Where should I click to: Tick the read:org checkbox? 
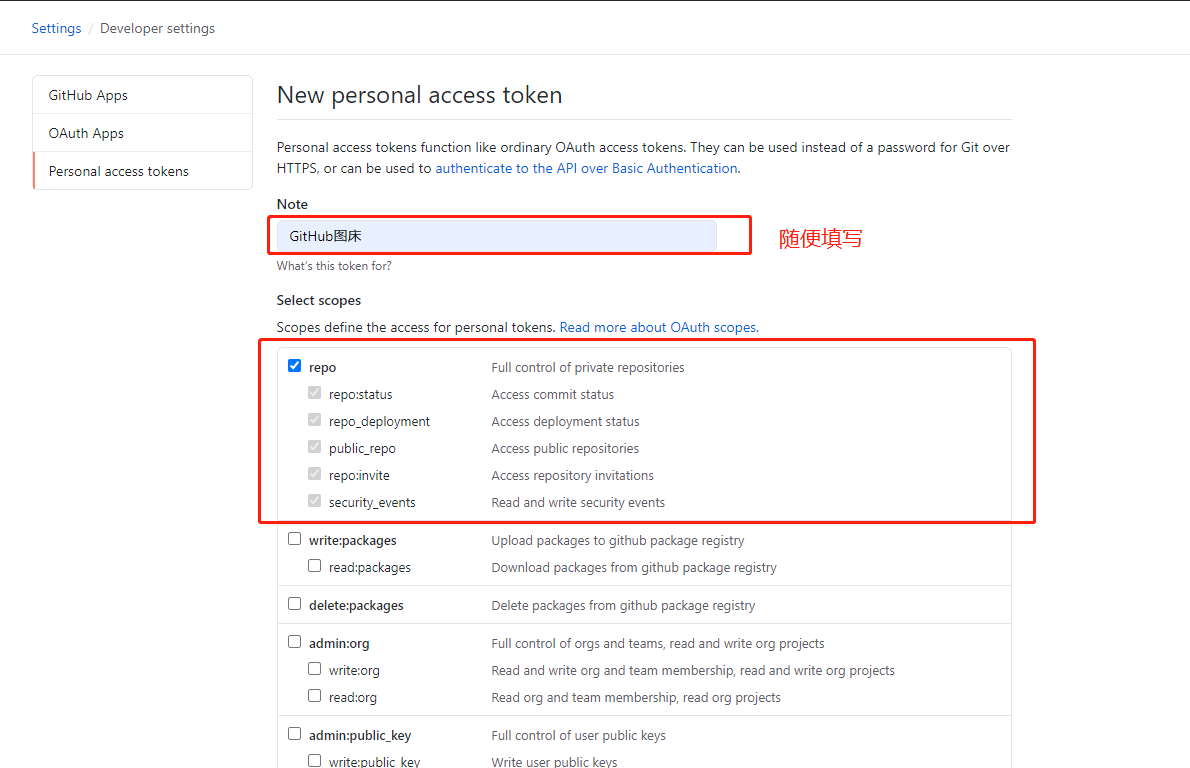[314, 696]
